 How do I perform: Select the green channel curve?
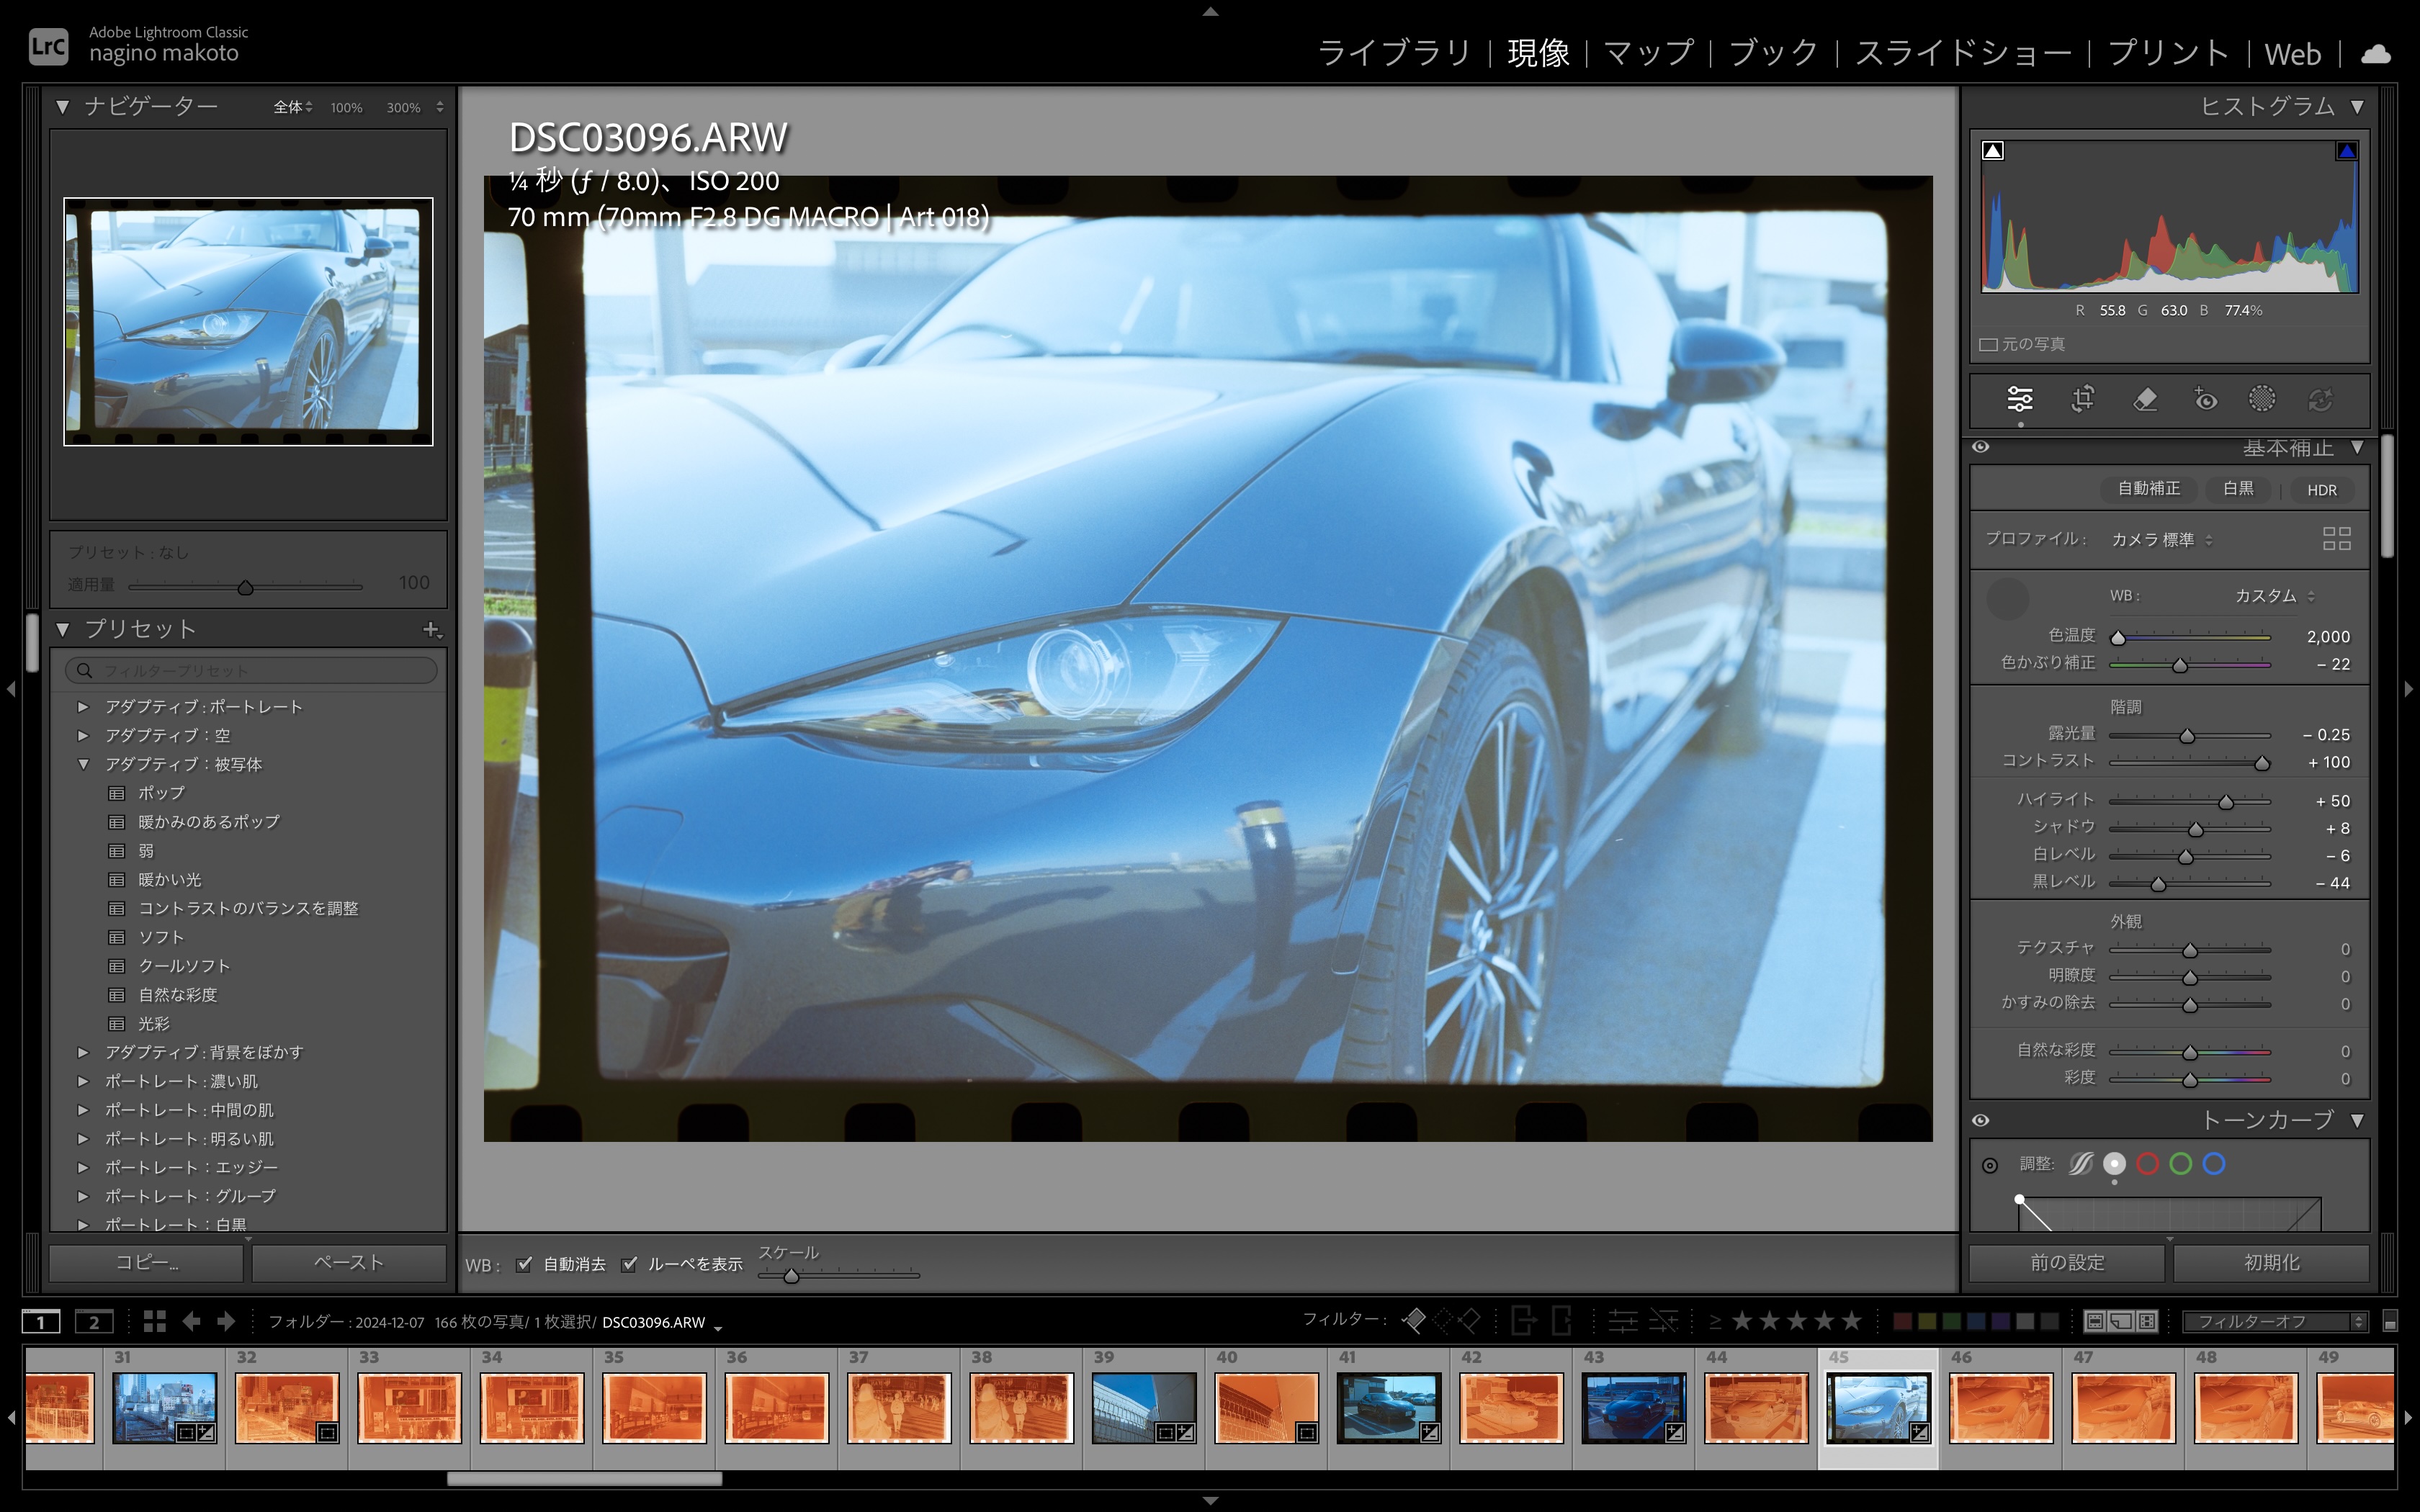click(x=2181, y=1163)
